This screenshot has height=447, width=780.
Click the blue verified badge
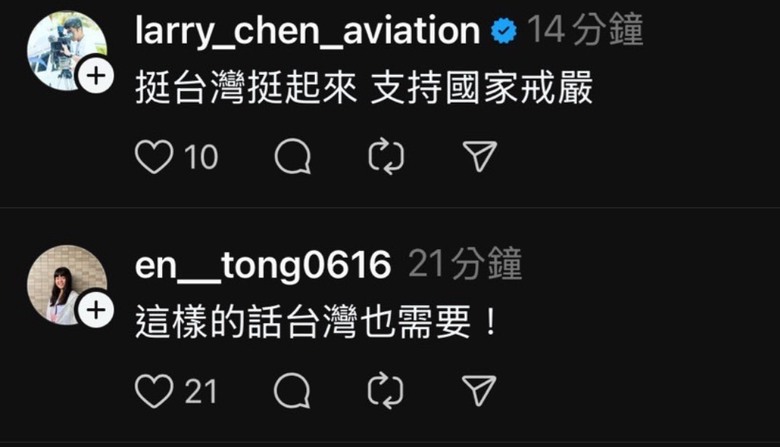[x=503, y=31]
